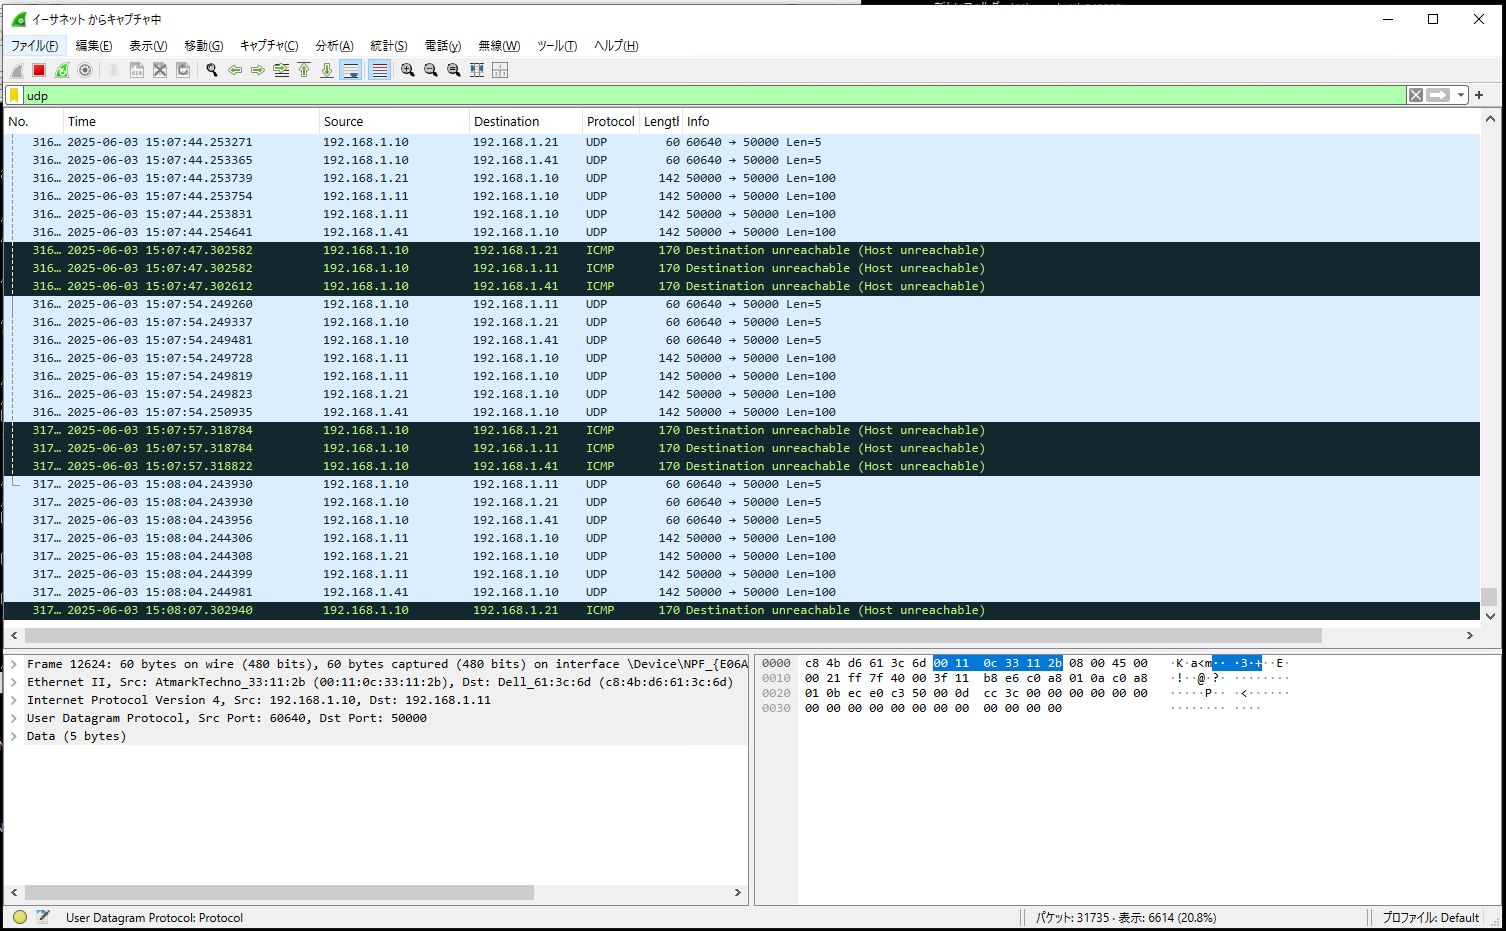Toggle packet list colorization
Viewport: 1506px width, 931px height.
tap(379, 70)
